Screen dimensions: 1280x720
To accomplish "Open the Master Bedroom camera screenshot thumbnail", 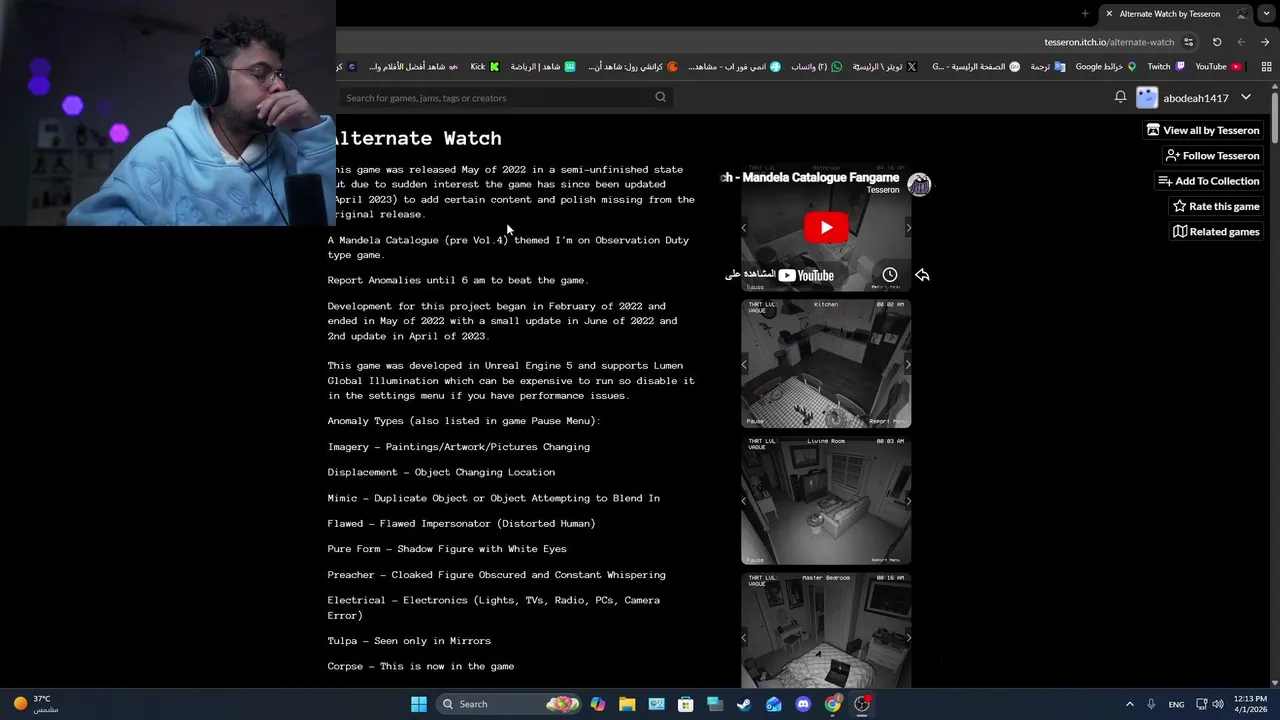I will click(826, 630).
